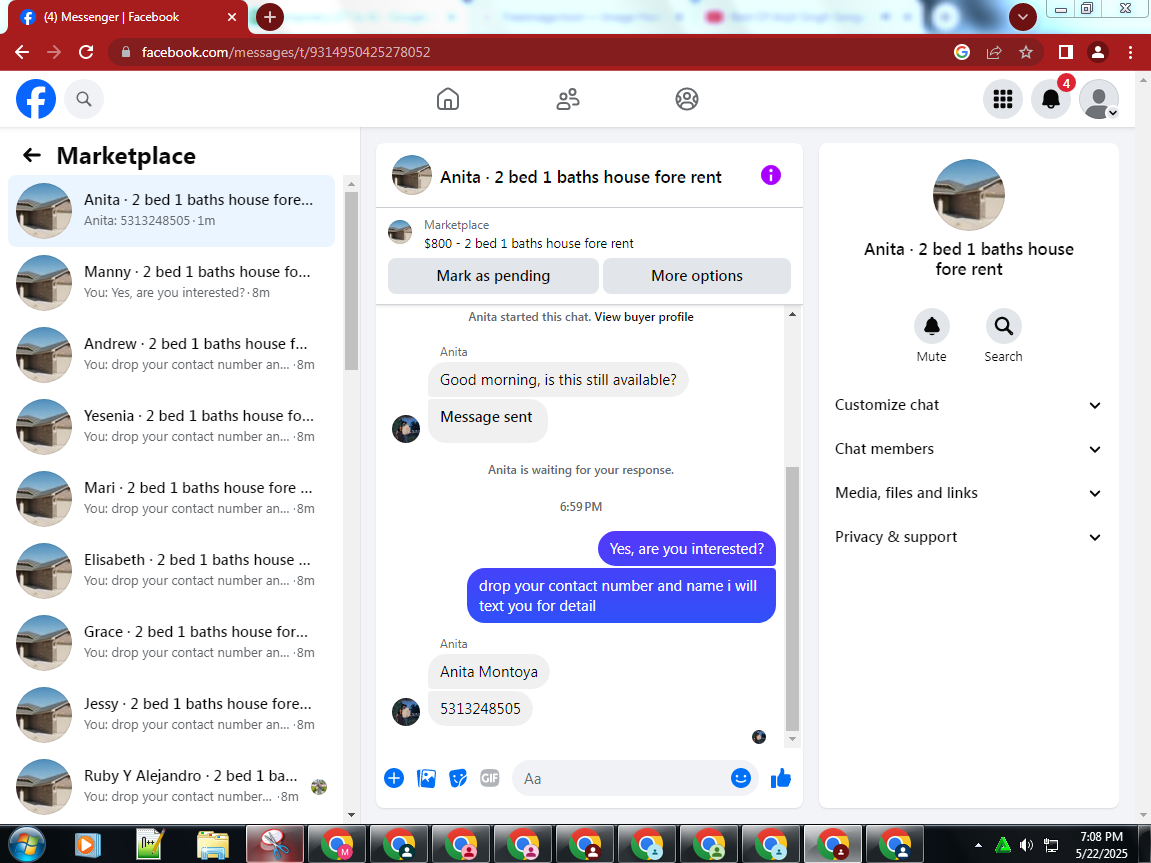The width and height of the screenshot is (1151, 863).
Task: Reload the page in browser toolbar
Action: click(x=86, y=52)
